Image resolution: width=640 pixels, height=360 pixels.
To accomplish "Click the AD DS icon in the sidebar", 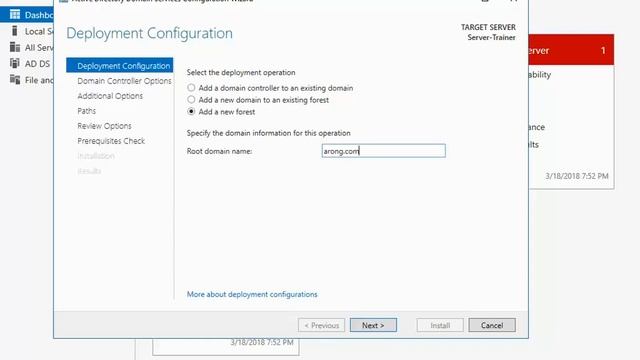I will pos(15,63).
